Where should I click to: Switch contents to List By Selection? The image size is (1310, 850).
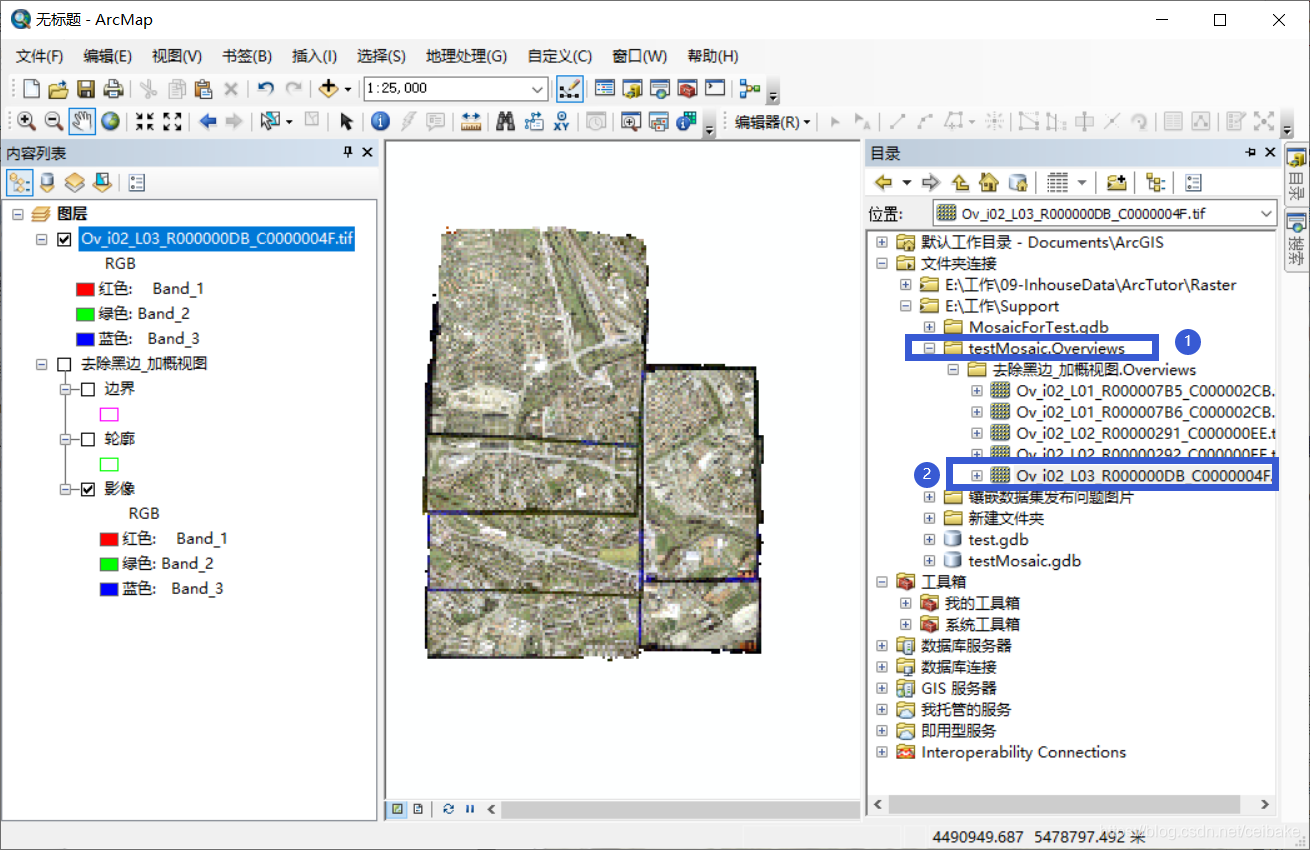click(101, 182)
